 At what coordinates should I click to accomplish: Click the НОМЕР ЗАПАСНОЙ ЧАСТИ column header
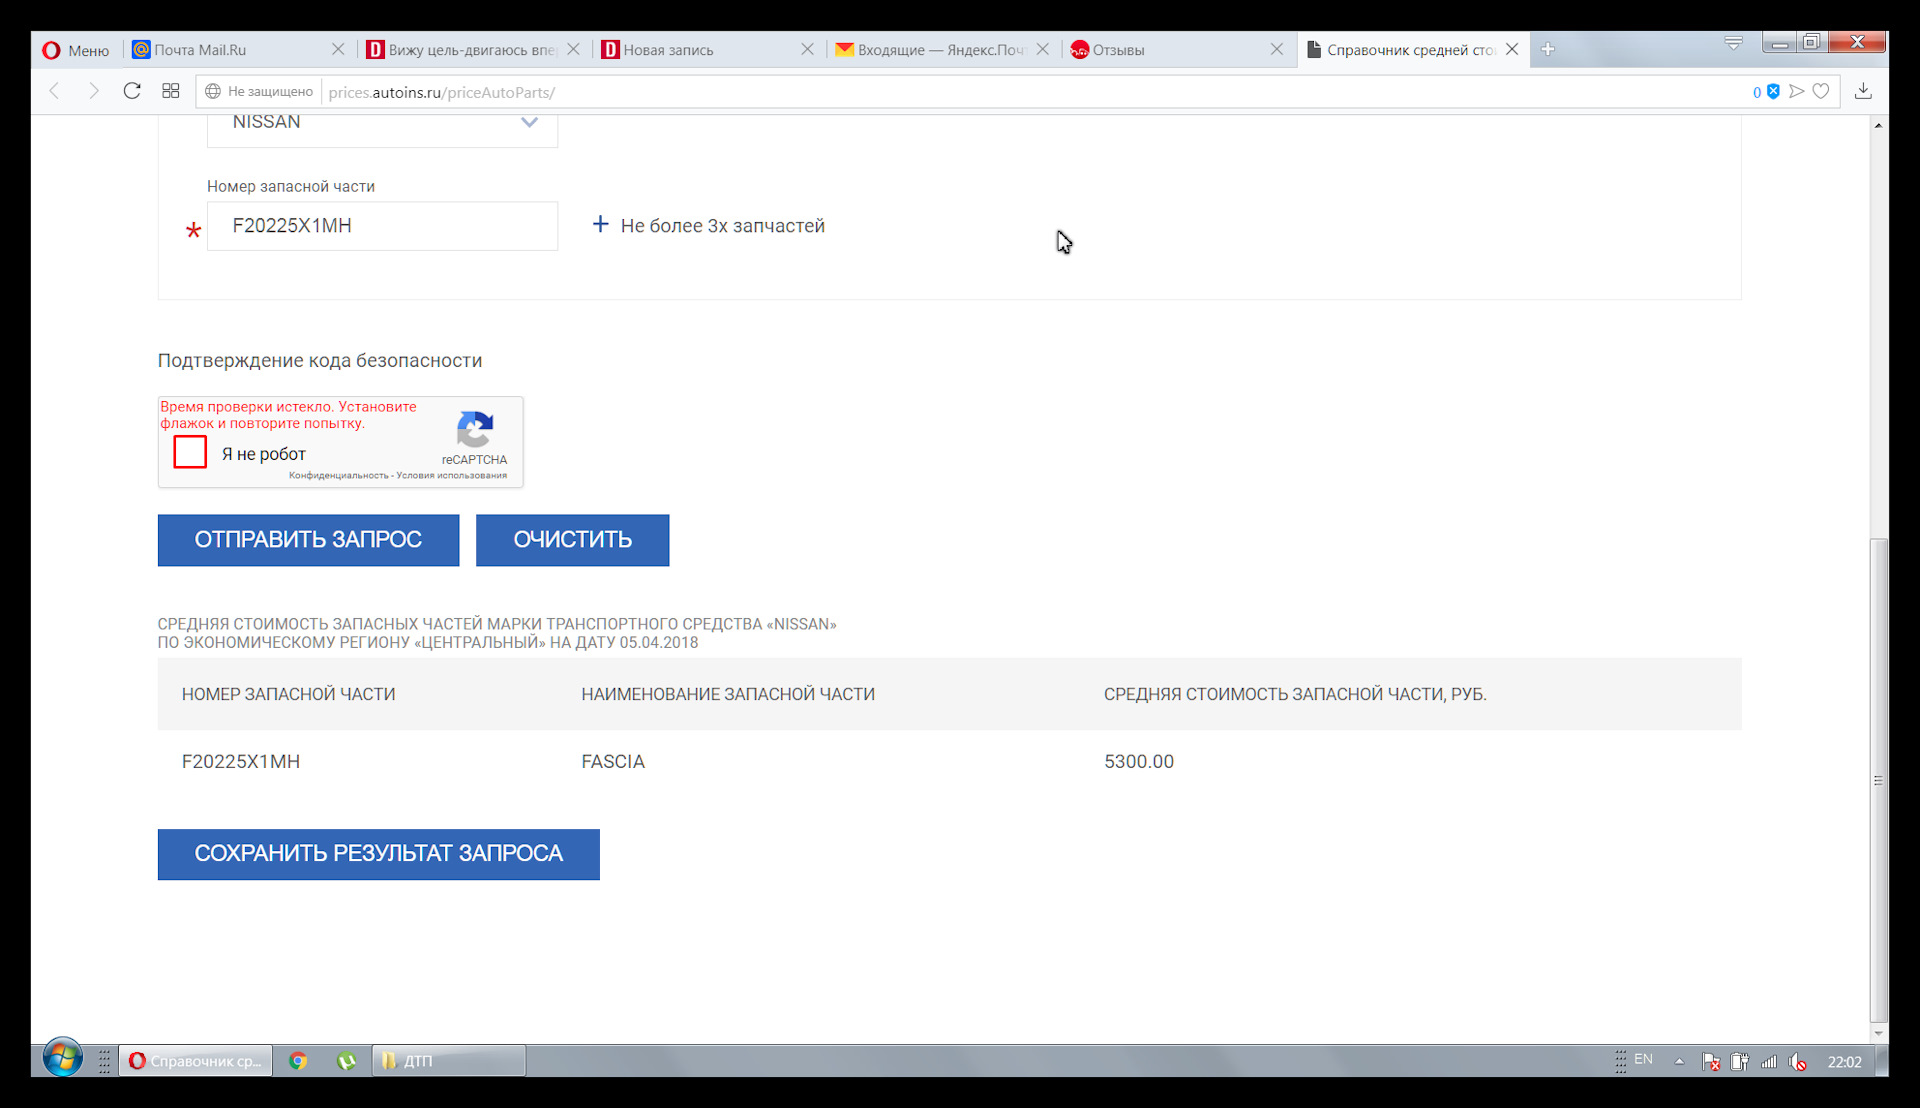(288, 694)
